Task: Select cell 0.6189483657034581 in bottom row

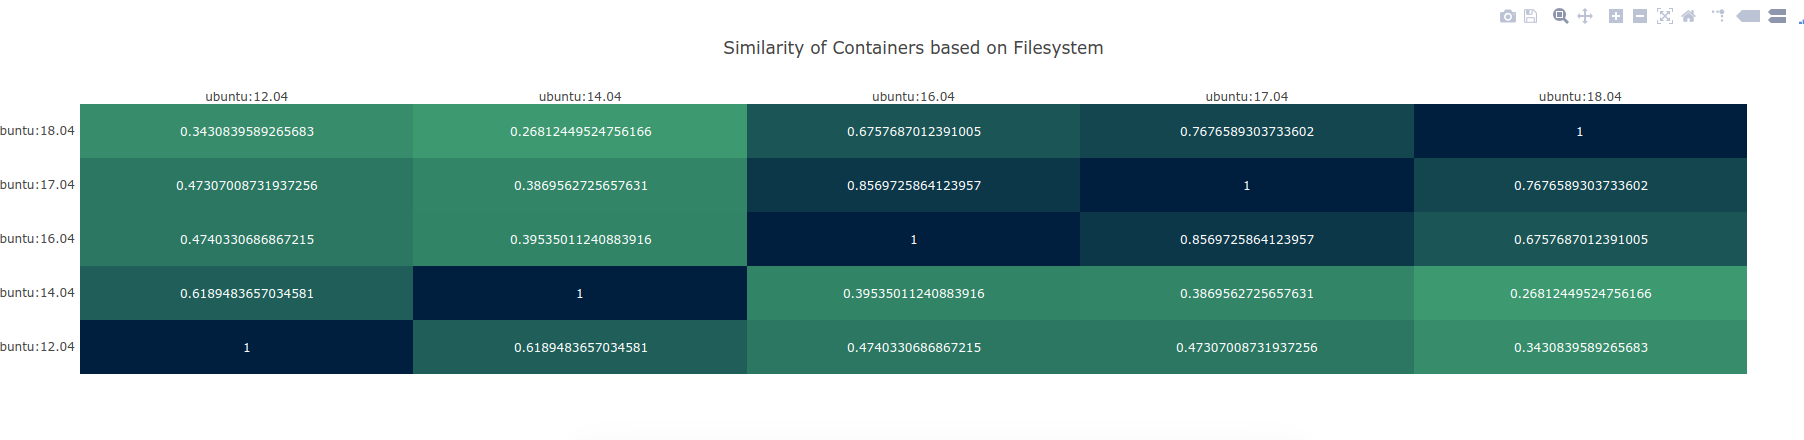Action: tap(580, 347)
